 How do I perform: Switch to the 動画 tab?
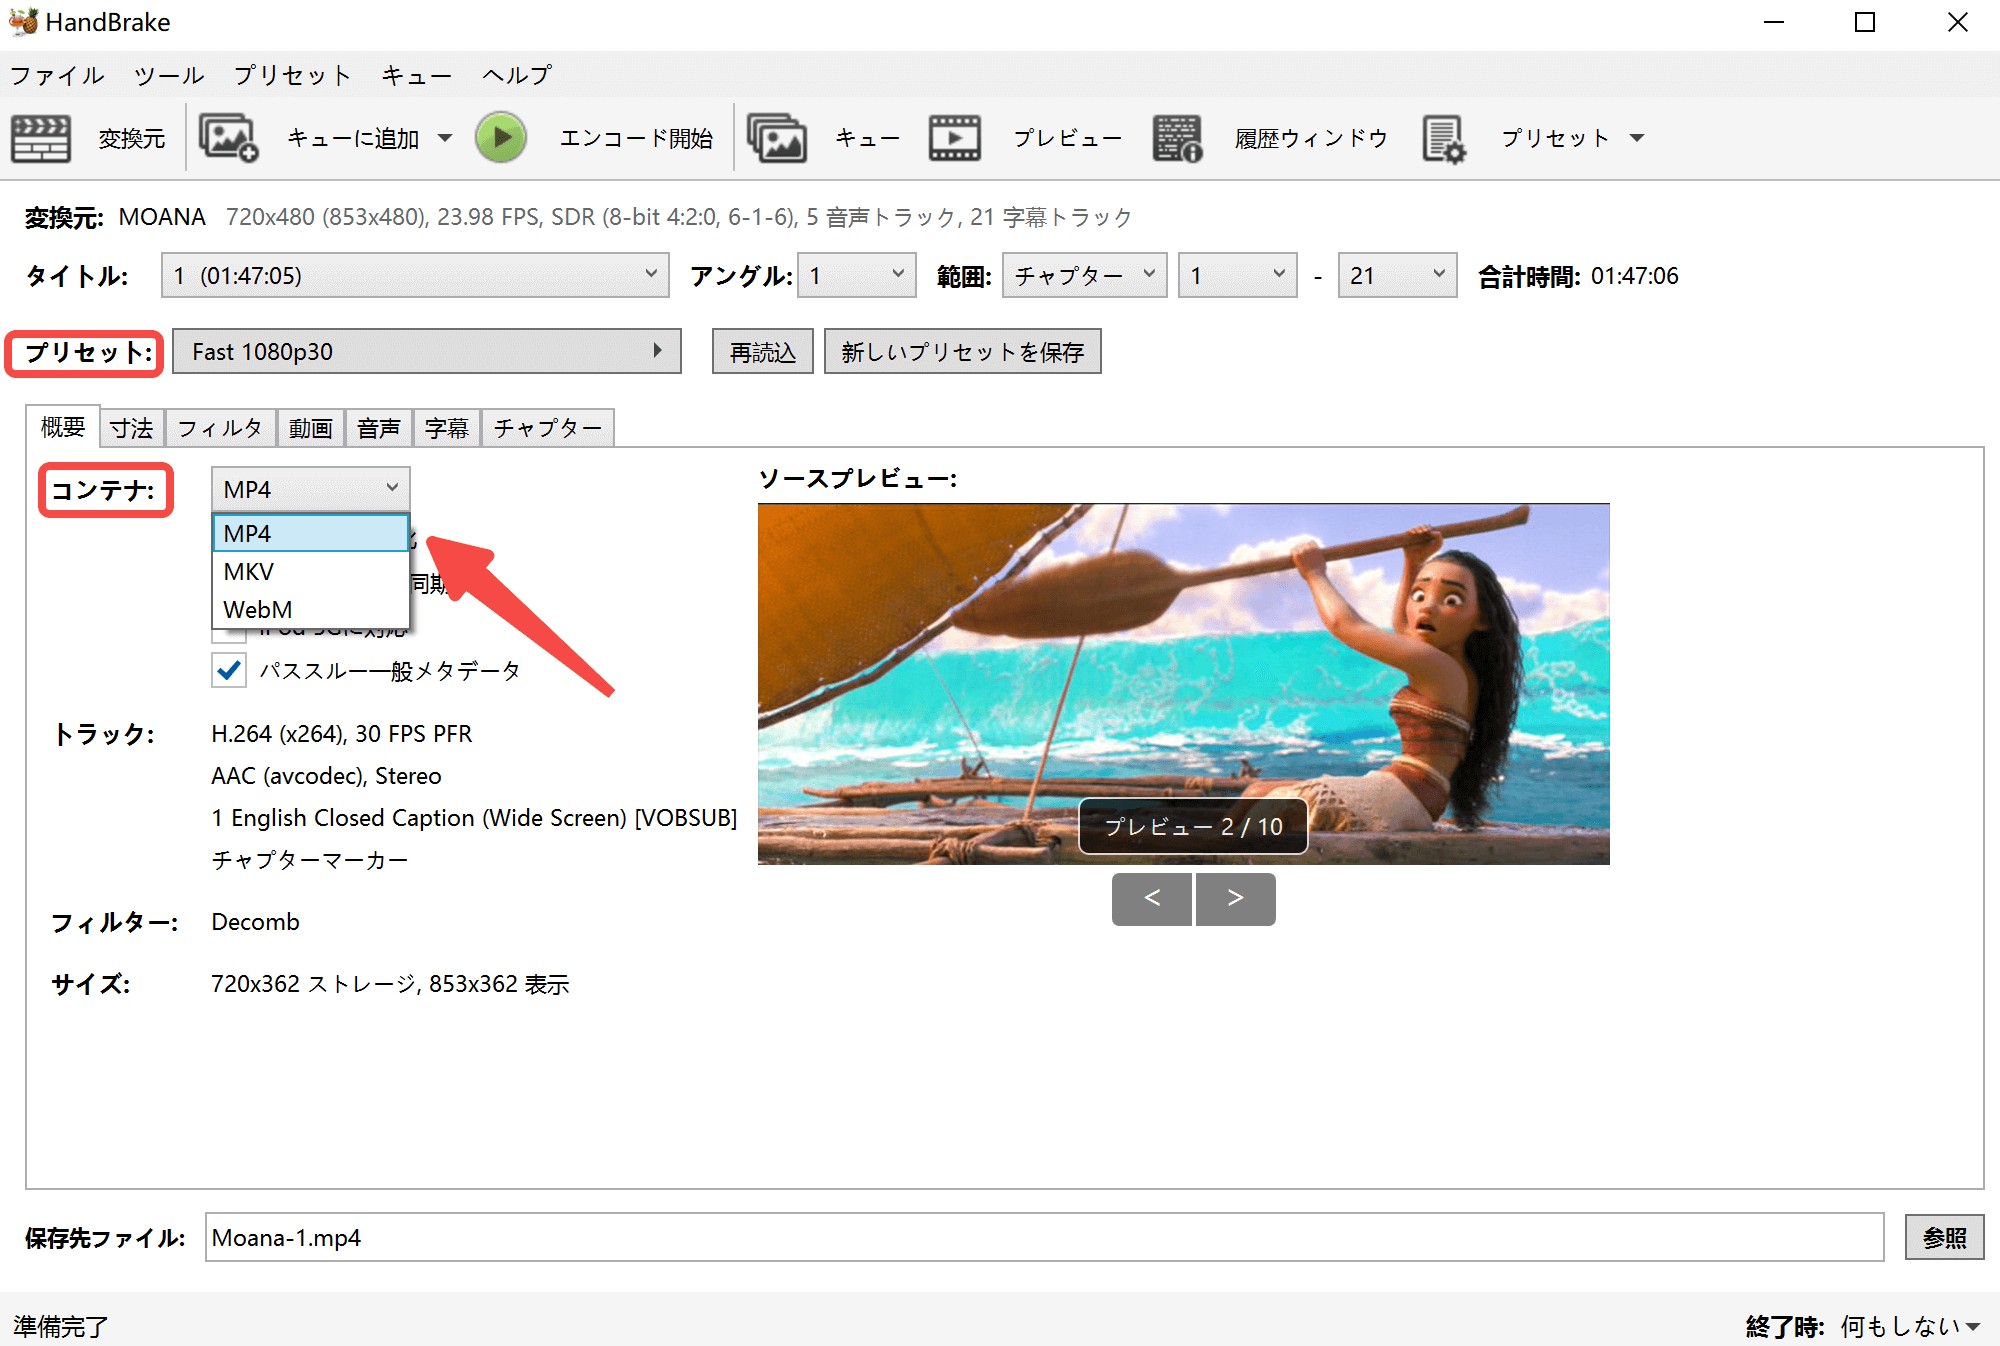tap(310, 429)
